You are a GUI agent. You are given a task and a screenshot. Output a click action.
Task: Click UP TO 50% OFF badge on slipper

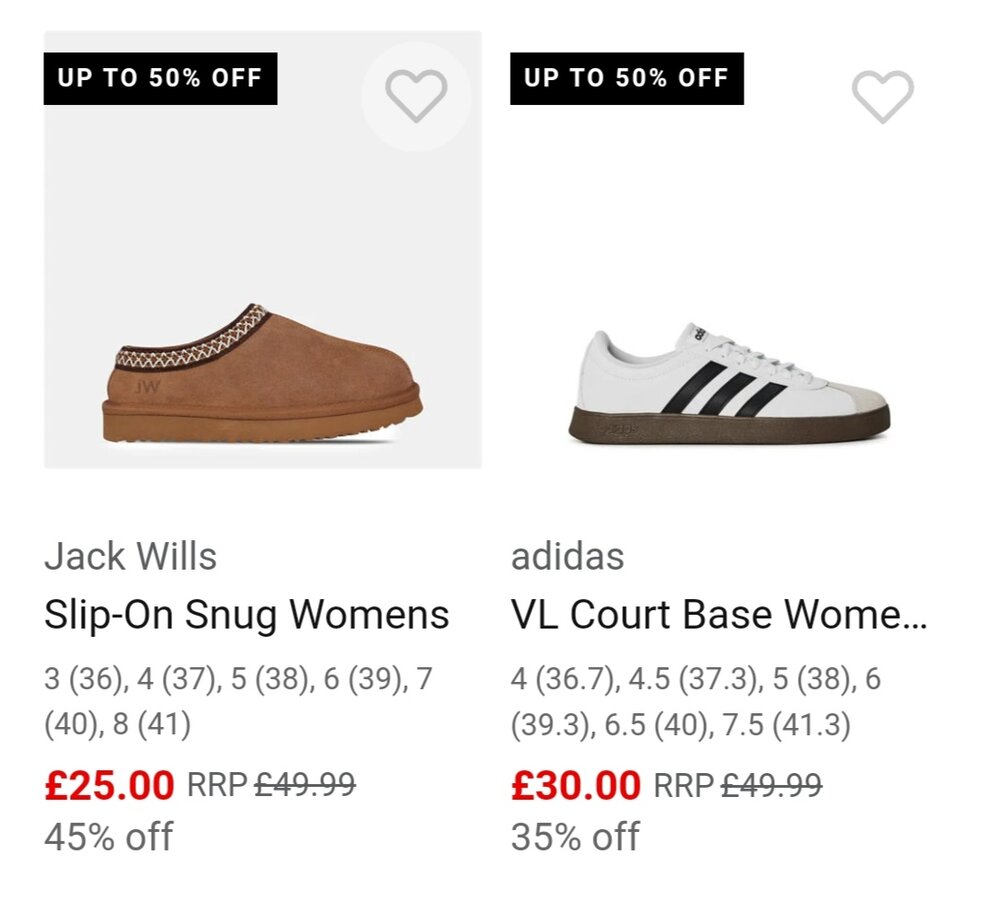pos(160,78)
